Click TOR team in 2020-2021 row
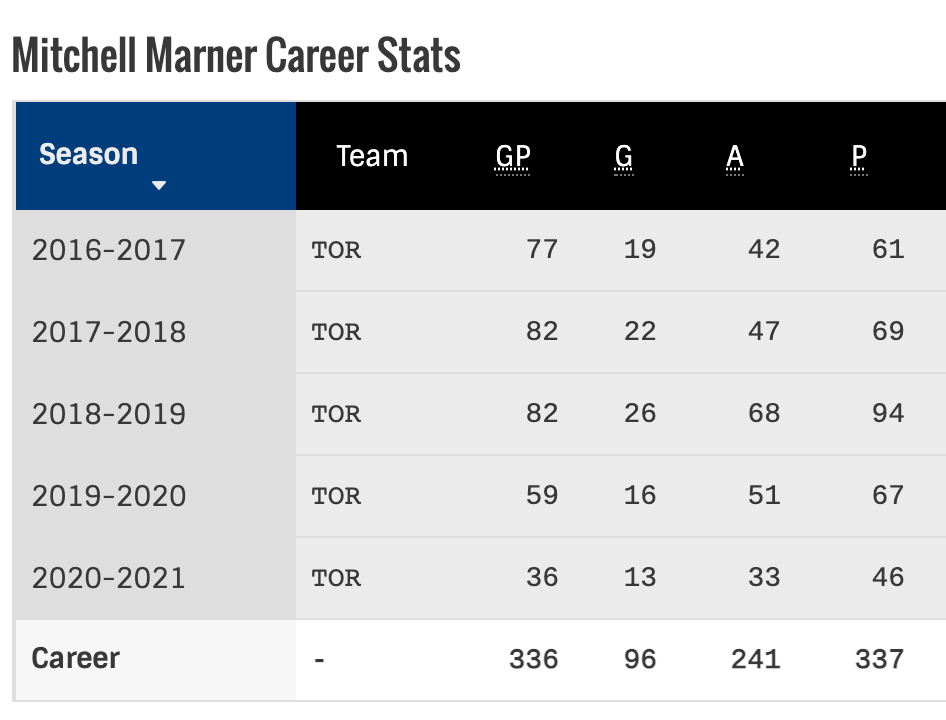 pyautogui.click(x=336, y=577)
